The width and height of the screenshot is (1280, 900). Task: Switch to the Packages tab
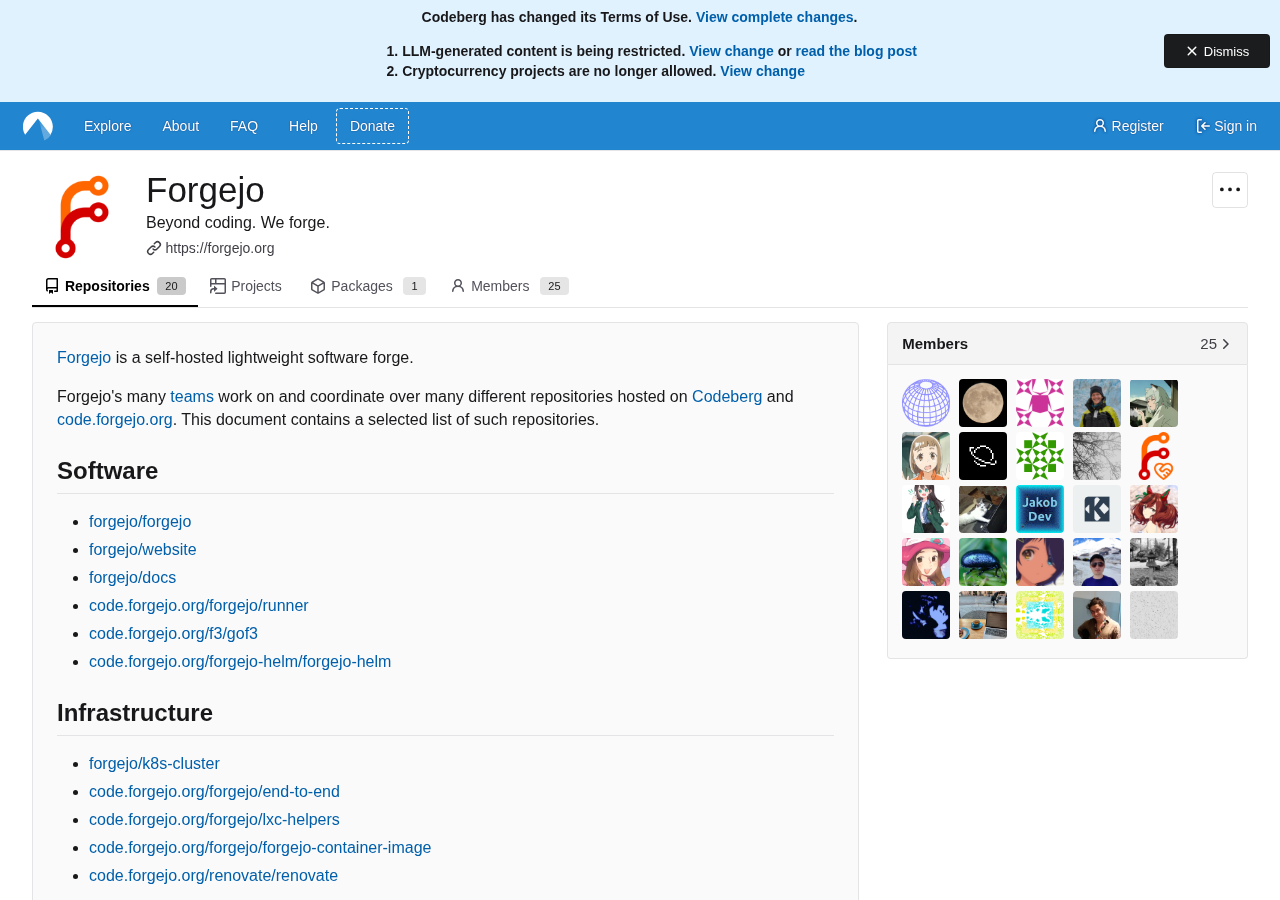[x=368, y=286]
